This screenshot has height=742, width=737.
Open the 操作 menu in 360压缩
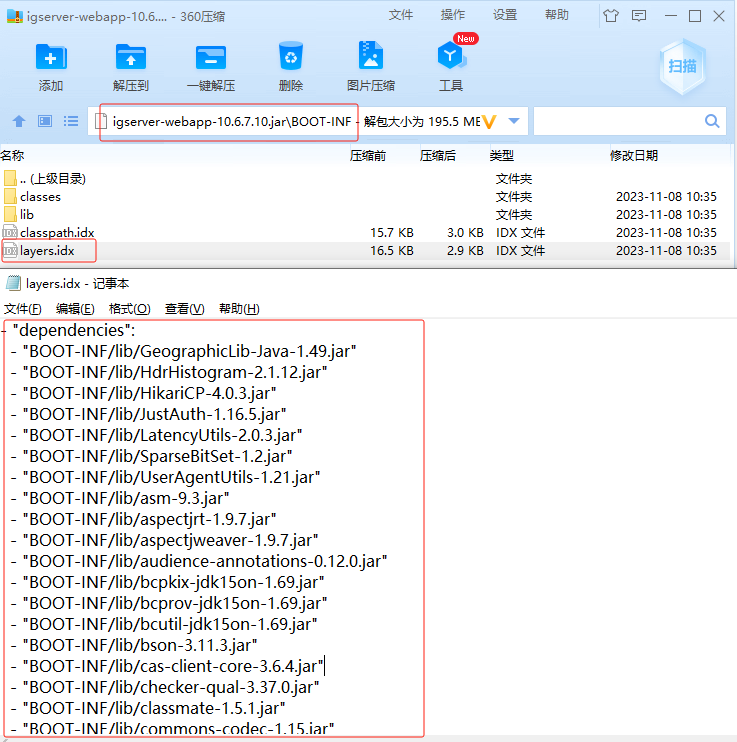click(x=453, y=15)
